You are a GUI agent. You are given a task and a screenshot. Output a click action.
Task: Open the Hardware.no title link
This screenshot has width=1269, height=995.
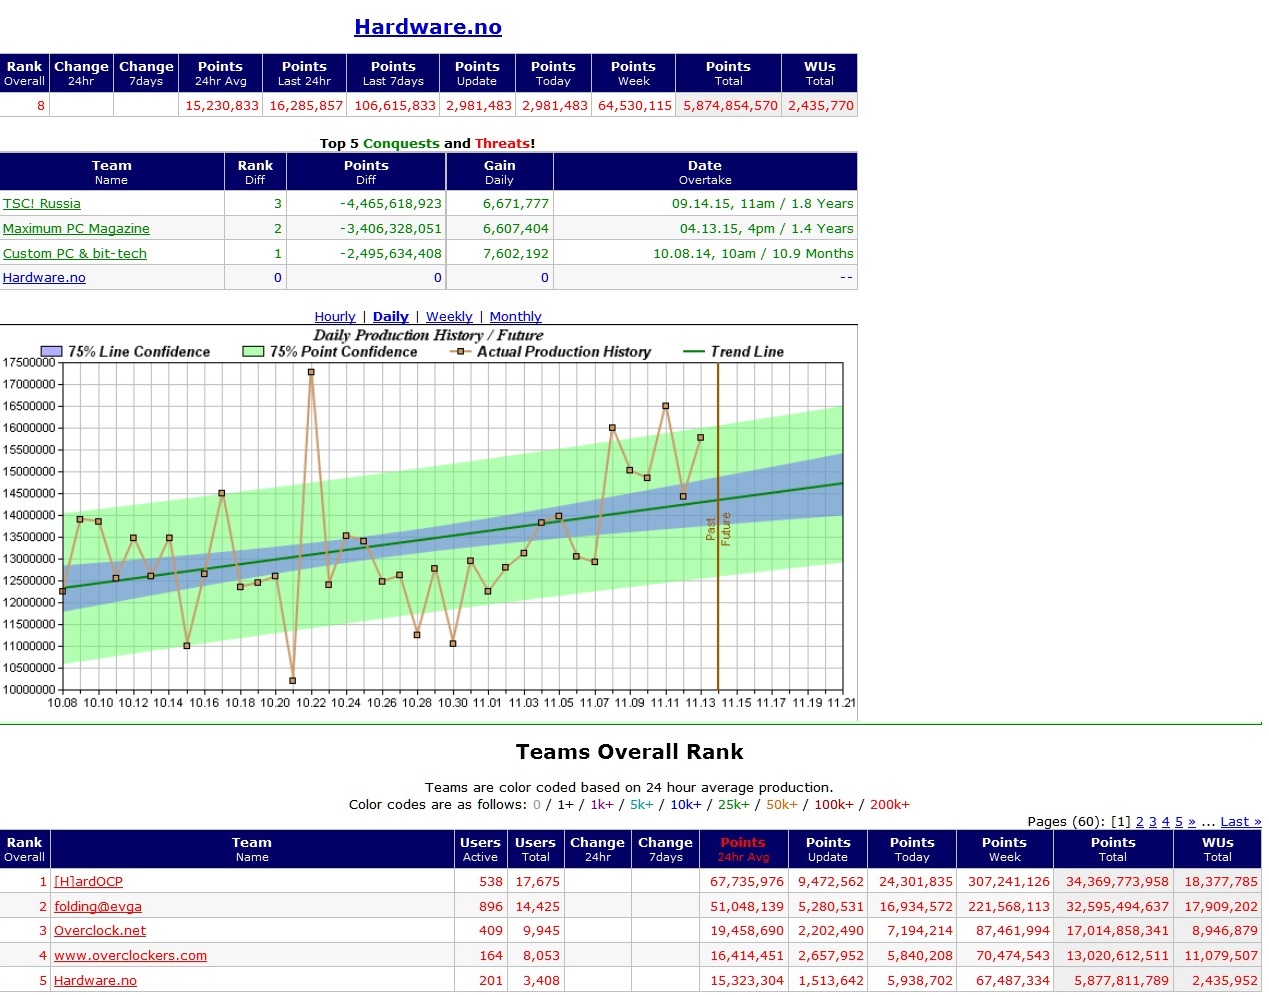point(428,27)
